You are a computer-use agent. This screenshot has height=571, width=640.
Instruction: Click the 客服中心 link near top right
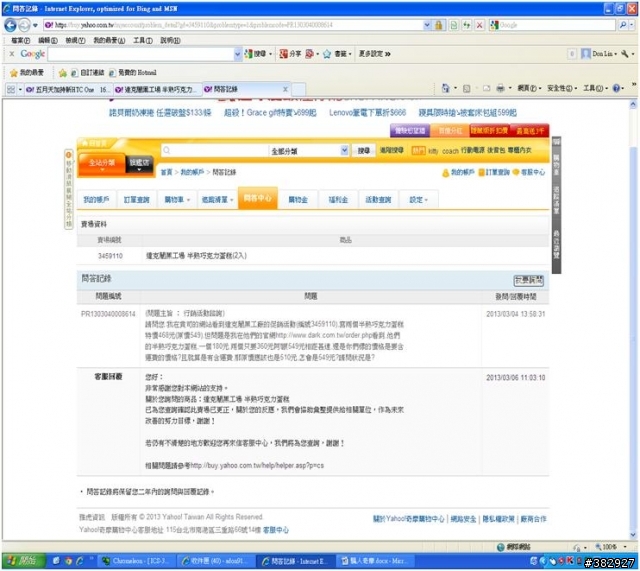coord(533,172)
